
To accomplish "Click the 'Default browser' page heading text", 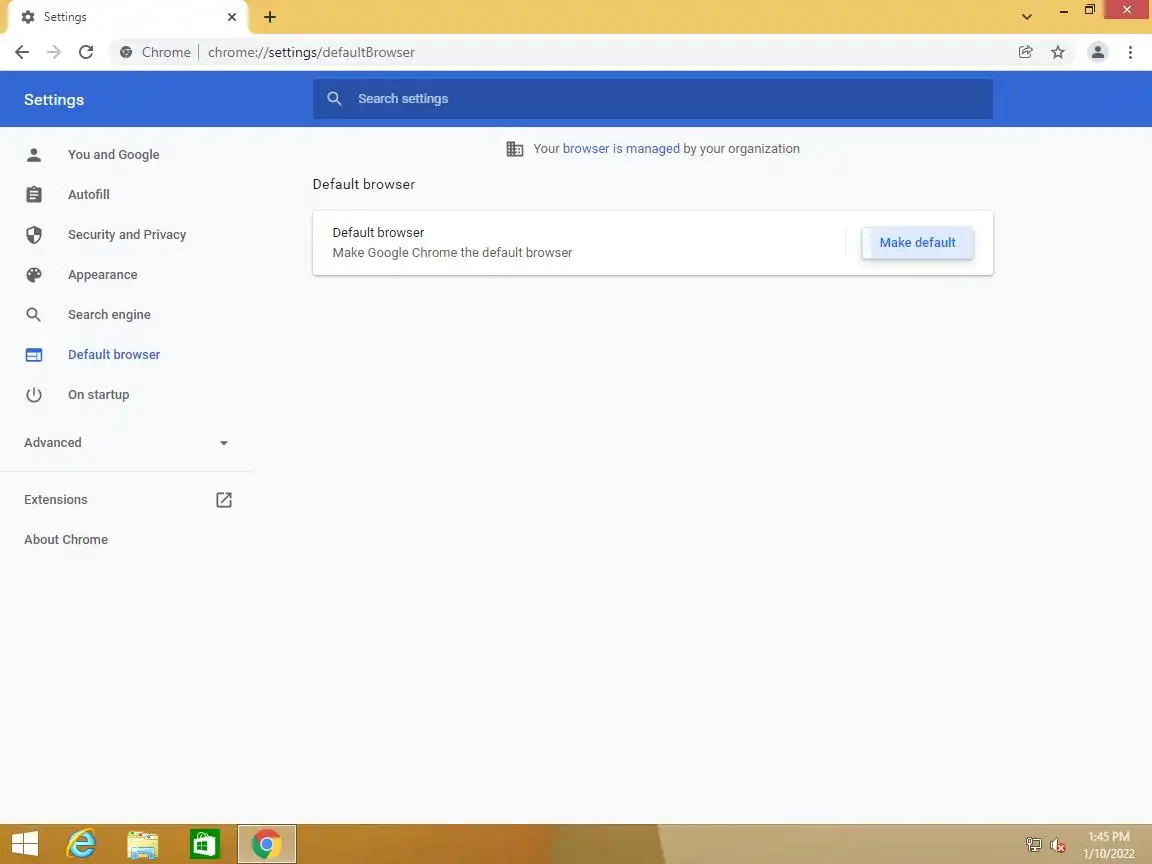I will (364, 184).
